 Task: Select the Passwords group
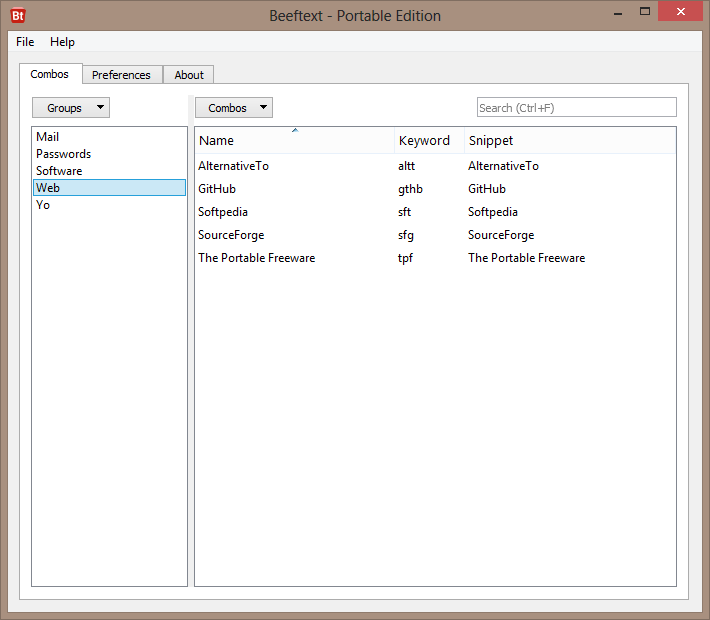pos(64,154)
